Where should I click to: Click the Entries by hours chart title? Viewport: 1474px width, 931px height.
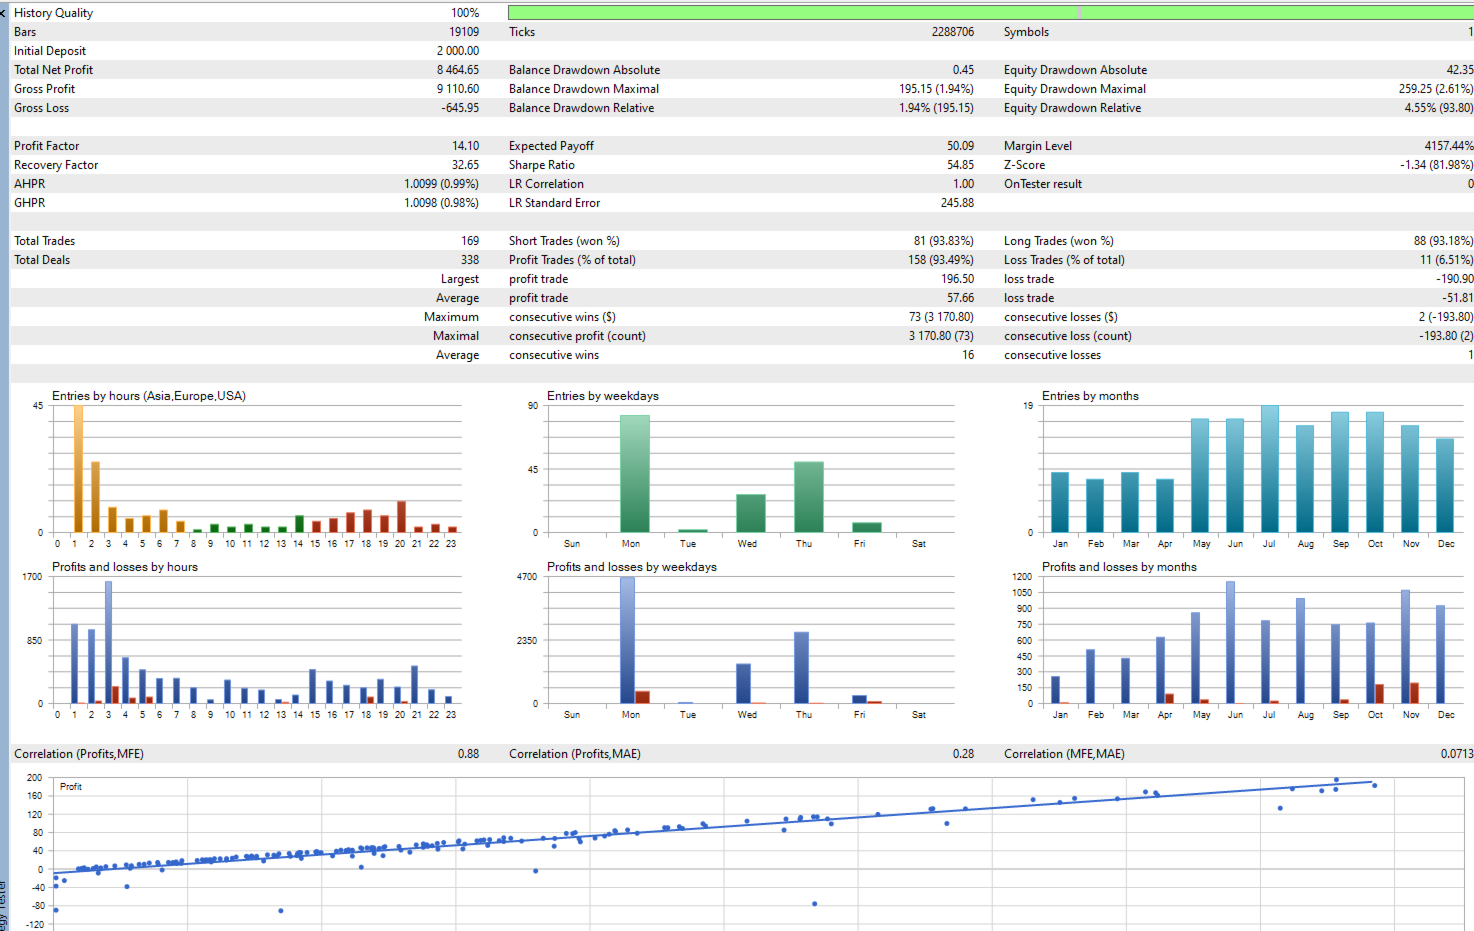click(x=149, y=396)
